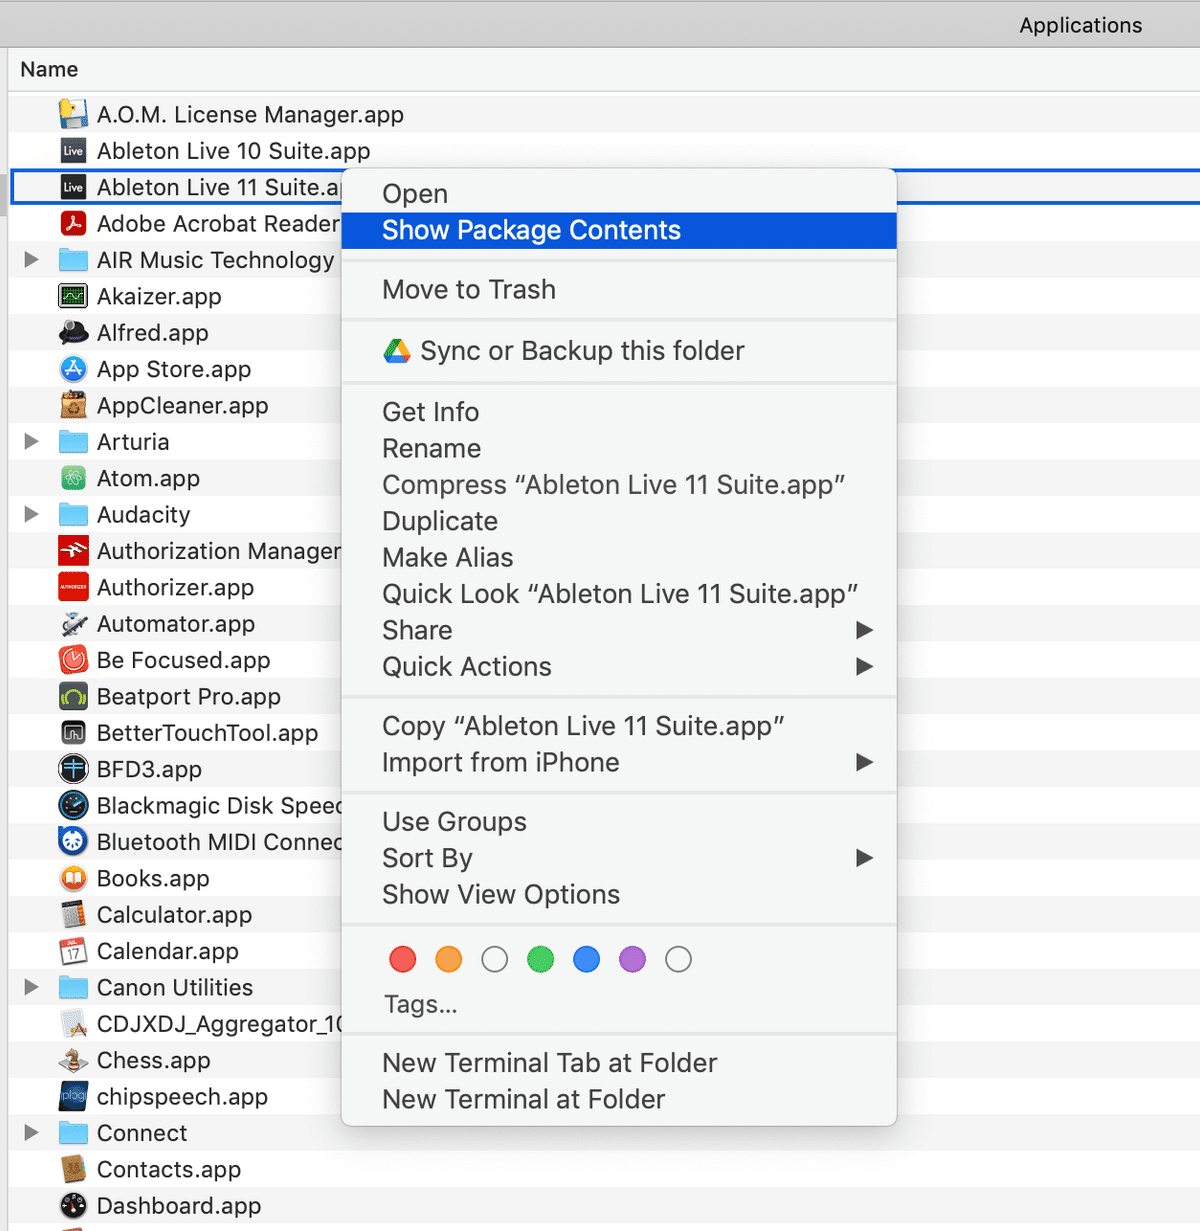Click the BetterTouchTool icon
This screenshot has height=1231, width=1200.
pyautogui.click(x=73, y=733)
